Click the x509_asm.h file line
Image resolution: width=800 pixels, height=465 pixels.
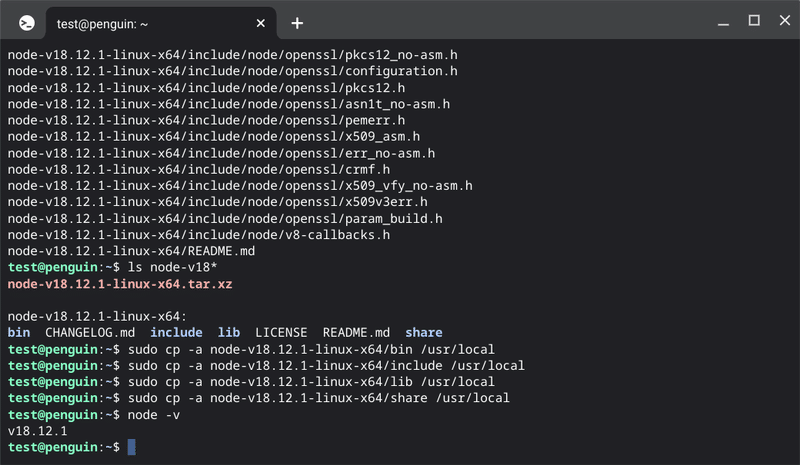214,137
